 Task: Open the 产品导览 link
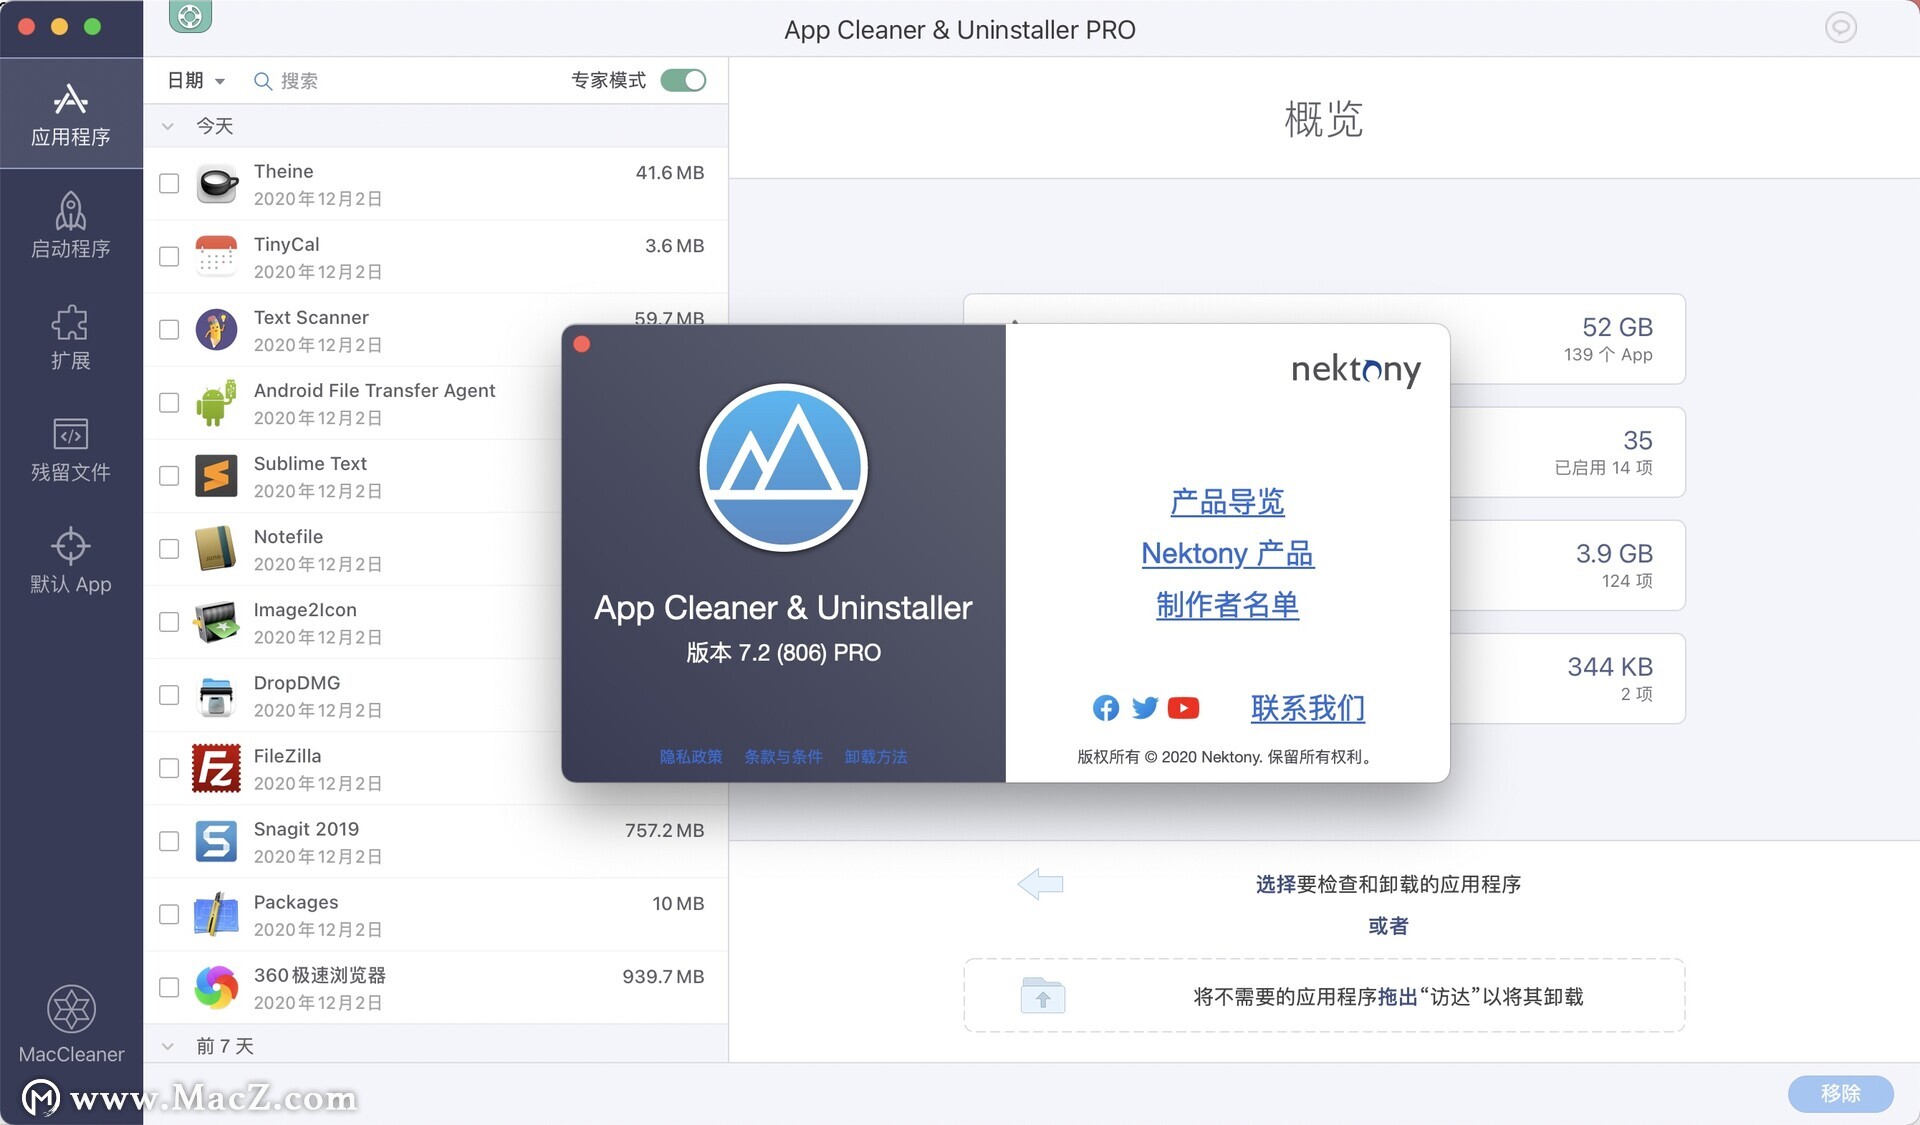pos(1227,501)
